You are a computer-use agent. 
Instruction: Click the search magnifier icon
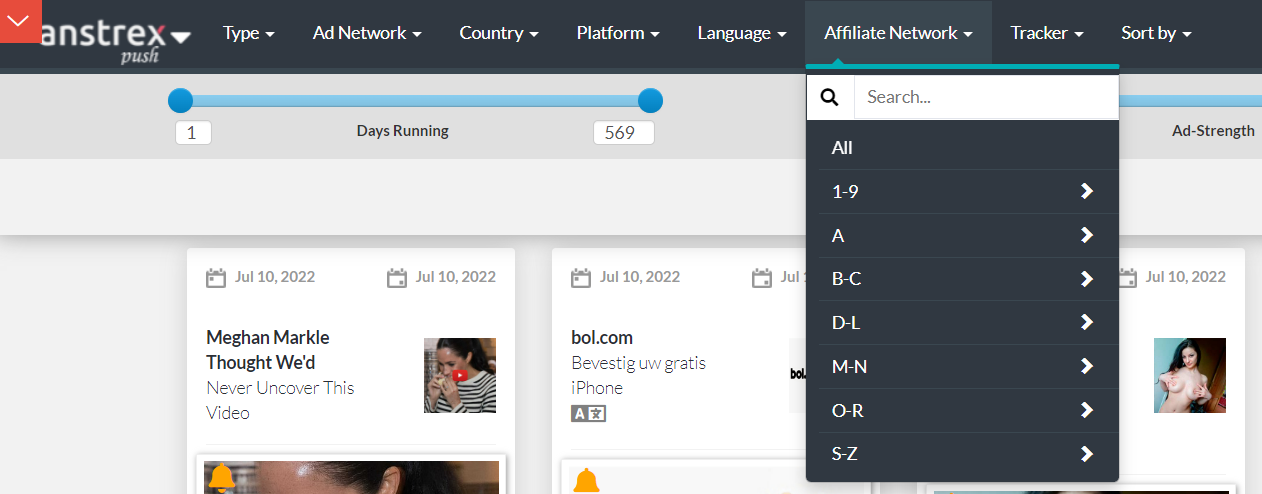click(829, 97)
